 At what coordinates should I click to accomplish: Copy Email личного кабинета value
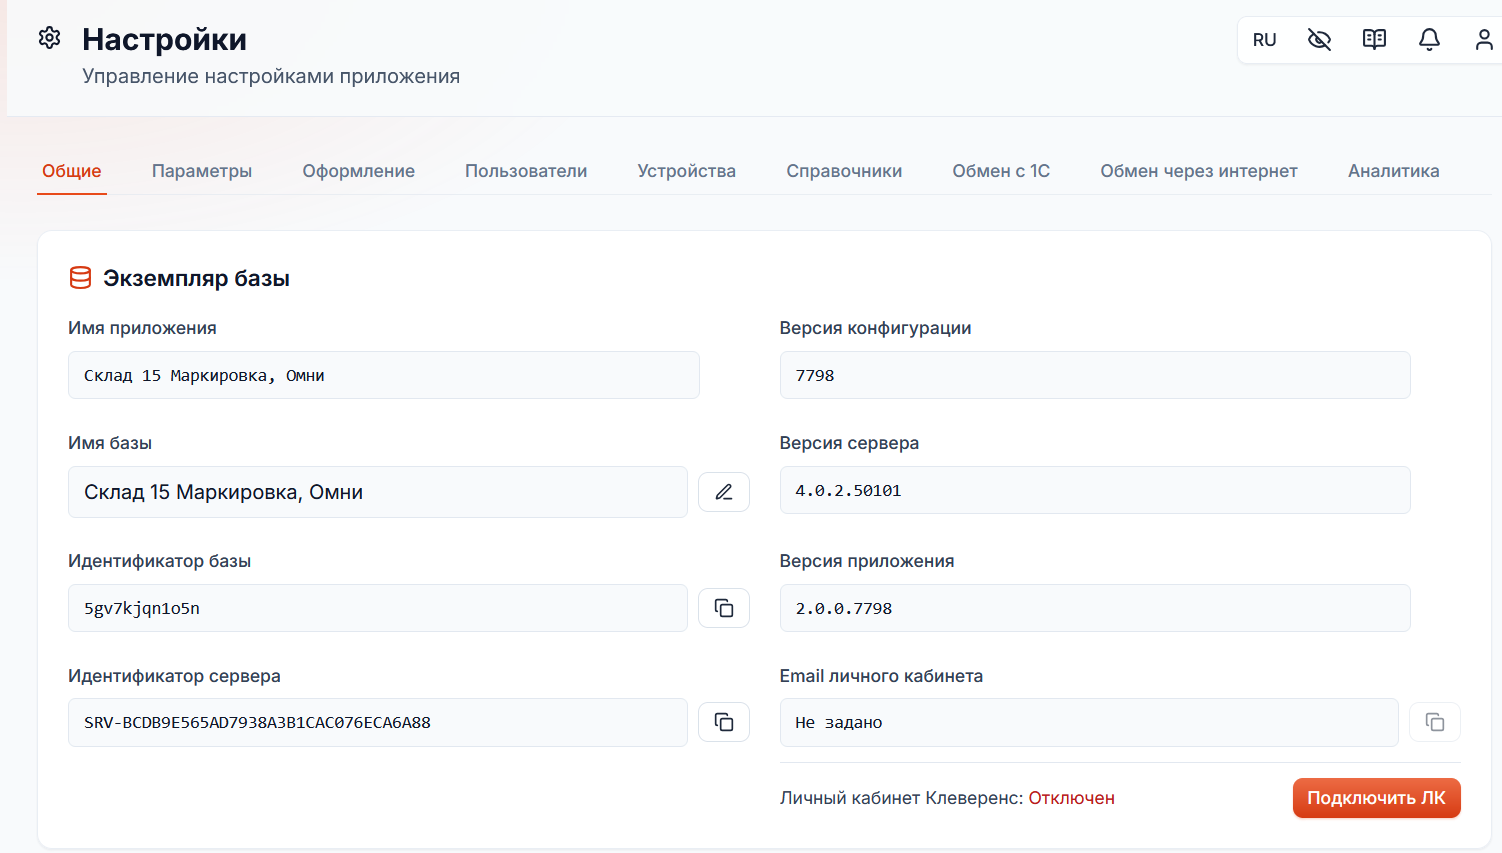point(1435,722)
